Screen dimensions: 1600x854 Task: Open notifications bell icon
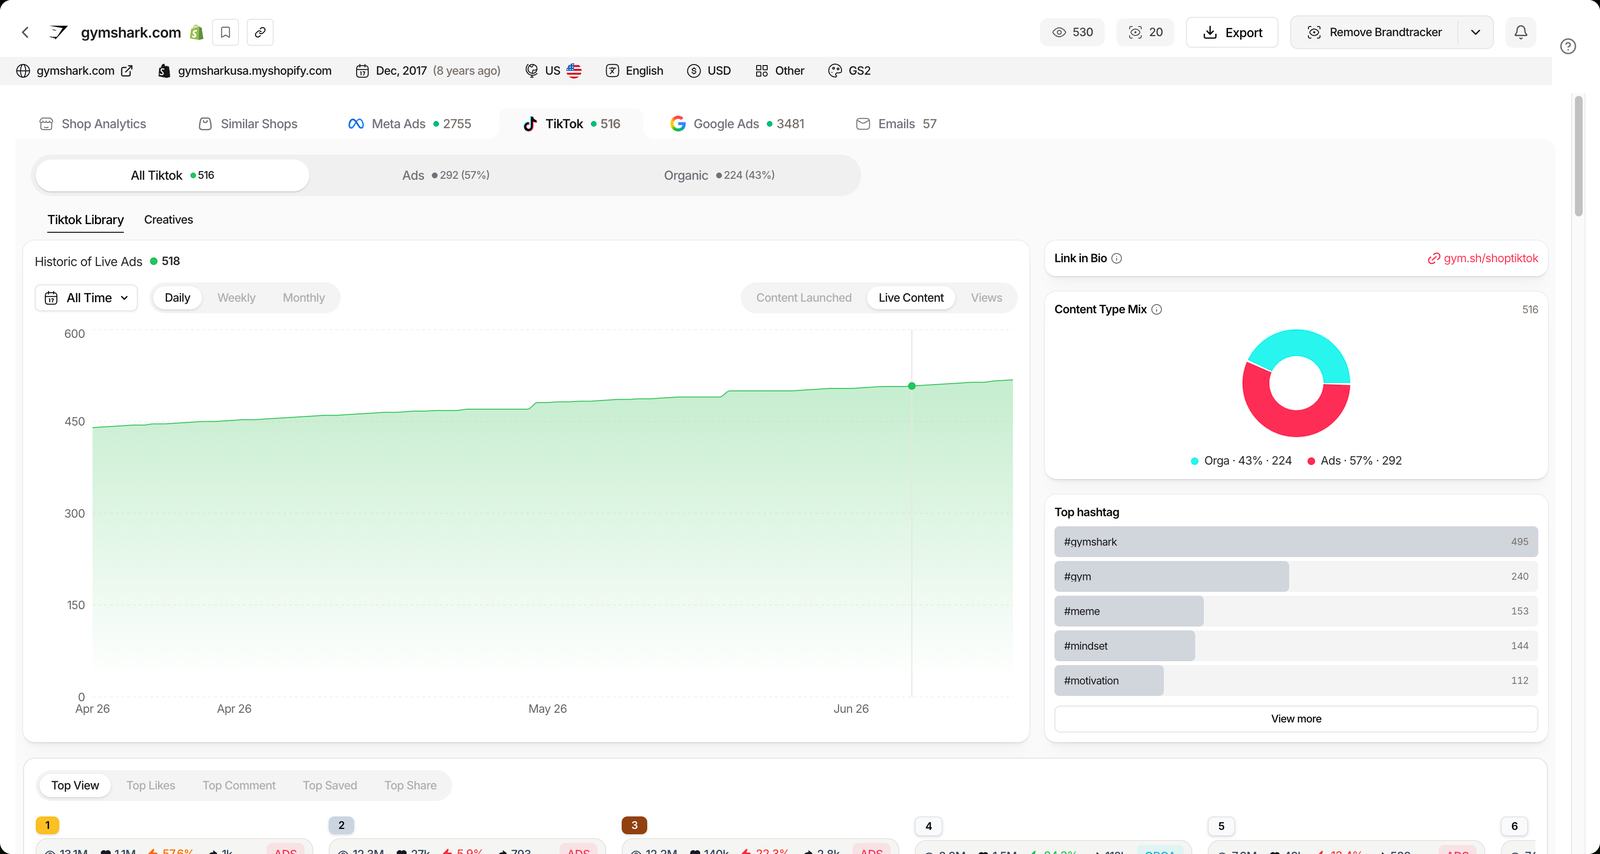click(1521, 32)
